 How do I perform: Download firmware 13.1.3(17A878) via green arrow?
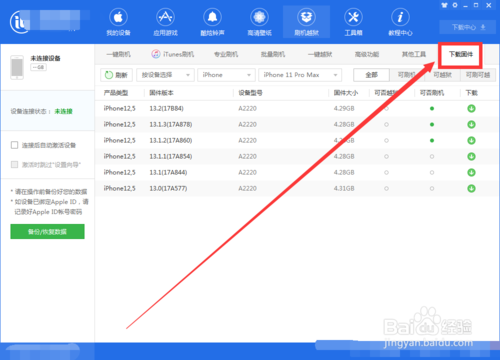pyautogui.click(x=471, y=125)
